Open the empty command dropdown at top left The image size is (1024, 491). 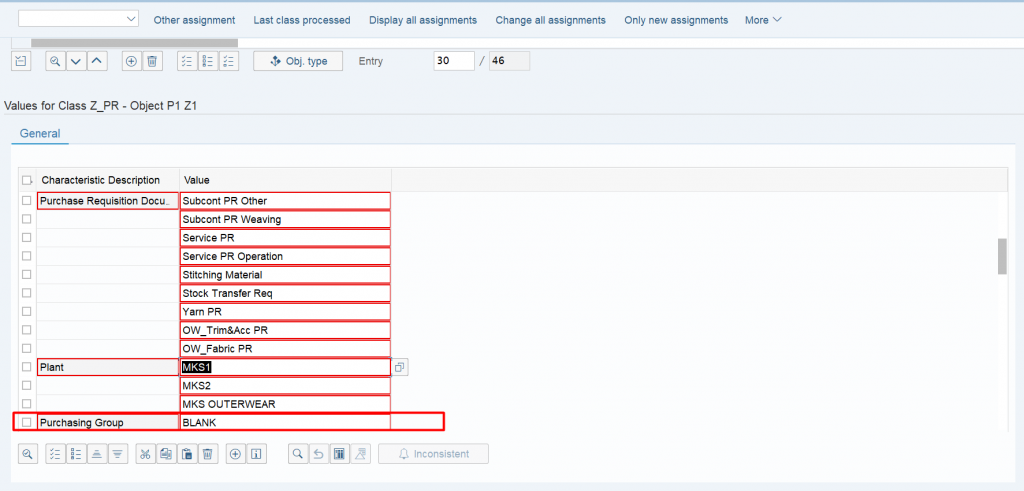coord(78,18)
